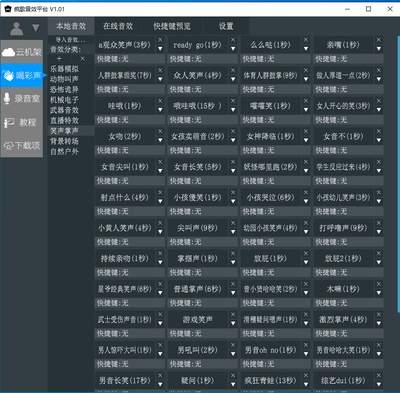
Task: Remove 女音长笑(5秒) with its X icon
Action: click(233, 162)
